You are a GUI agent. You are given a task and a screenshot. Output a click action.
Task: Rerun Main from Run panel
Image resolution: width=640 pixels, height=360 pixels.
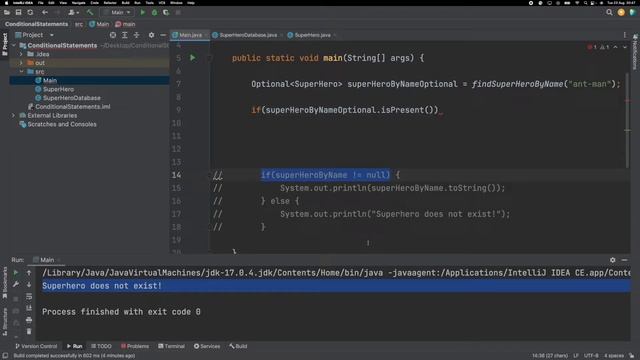pyautogui.click(x=16, y=272)
